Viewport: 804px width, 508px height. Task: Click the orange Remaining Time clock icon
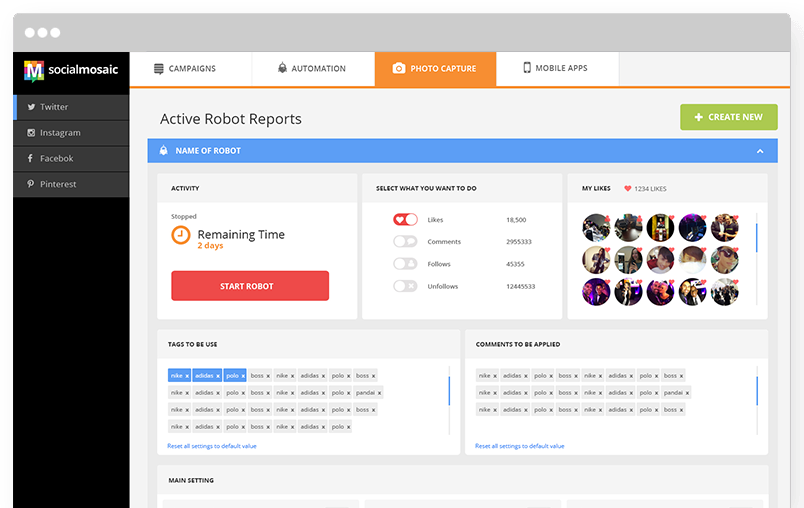pyautogui.click(x=181, y=235)
